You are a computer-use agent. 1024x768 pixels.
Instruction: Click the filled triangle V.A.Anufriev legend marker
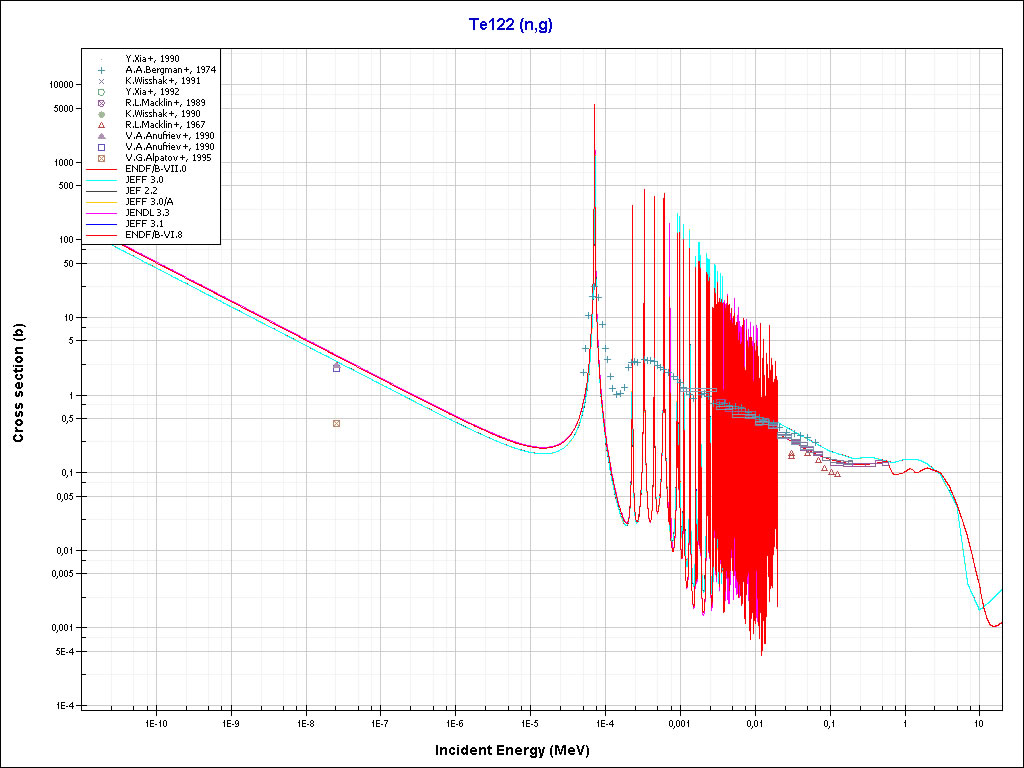coord(101,136)
